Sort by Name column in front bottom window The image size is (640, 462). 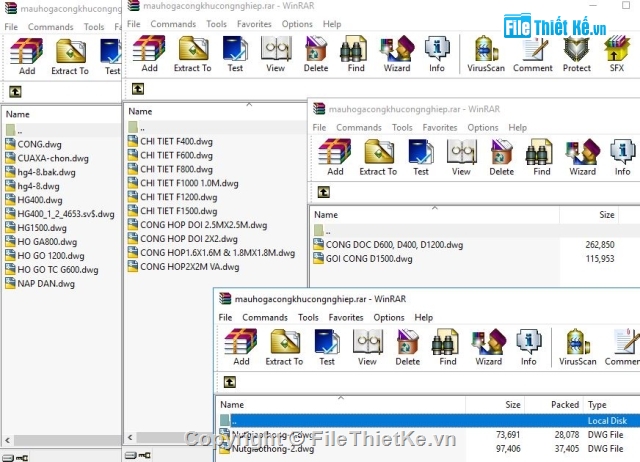341,404
